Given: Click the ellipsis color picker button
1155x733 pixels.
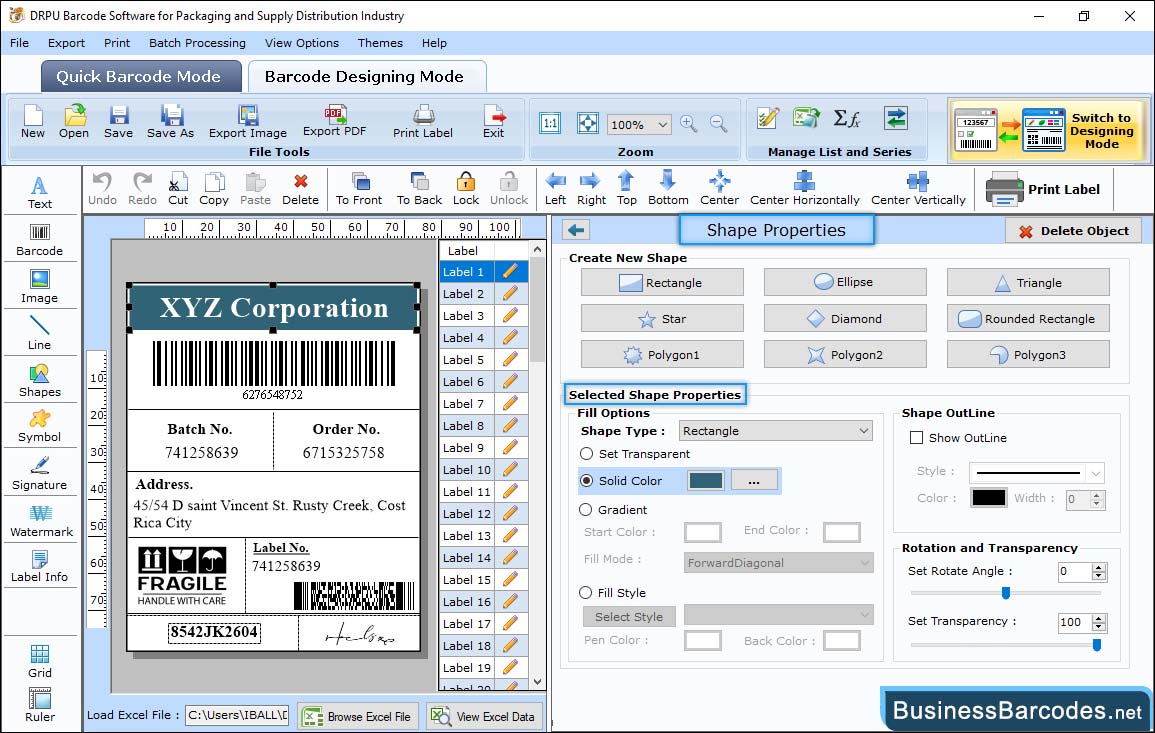Looking at the screenshot, I should [754, 480].
